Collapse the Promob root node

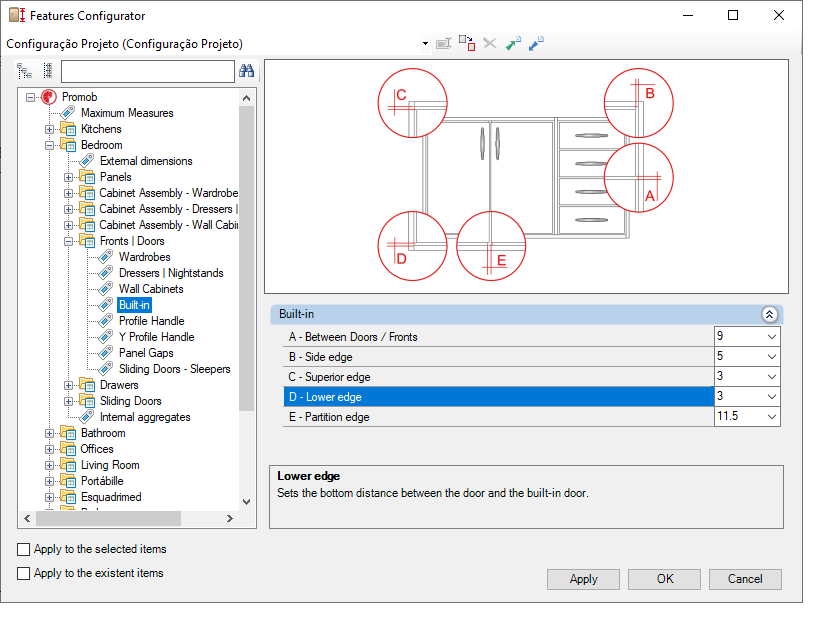click(x=30, y=97)
